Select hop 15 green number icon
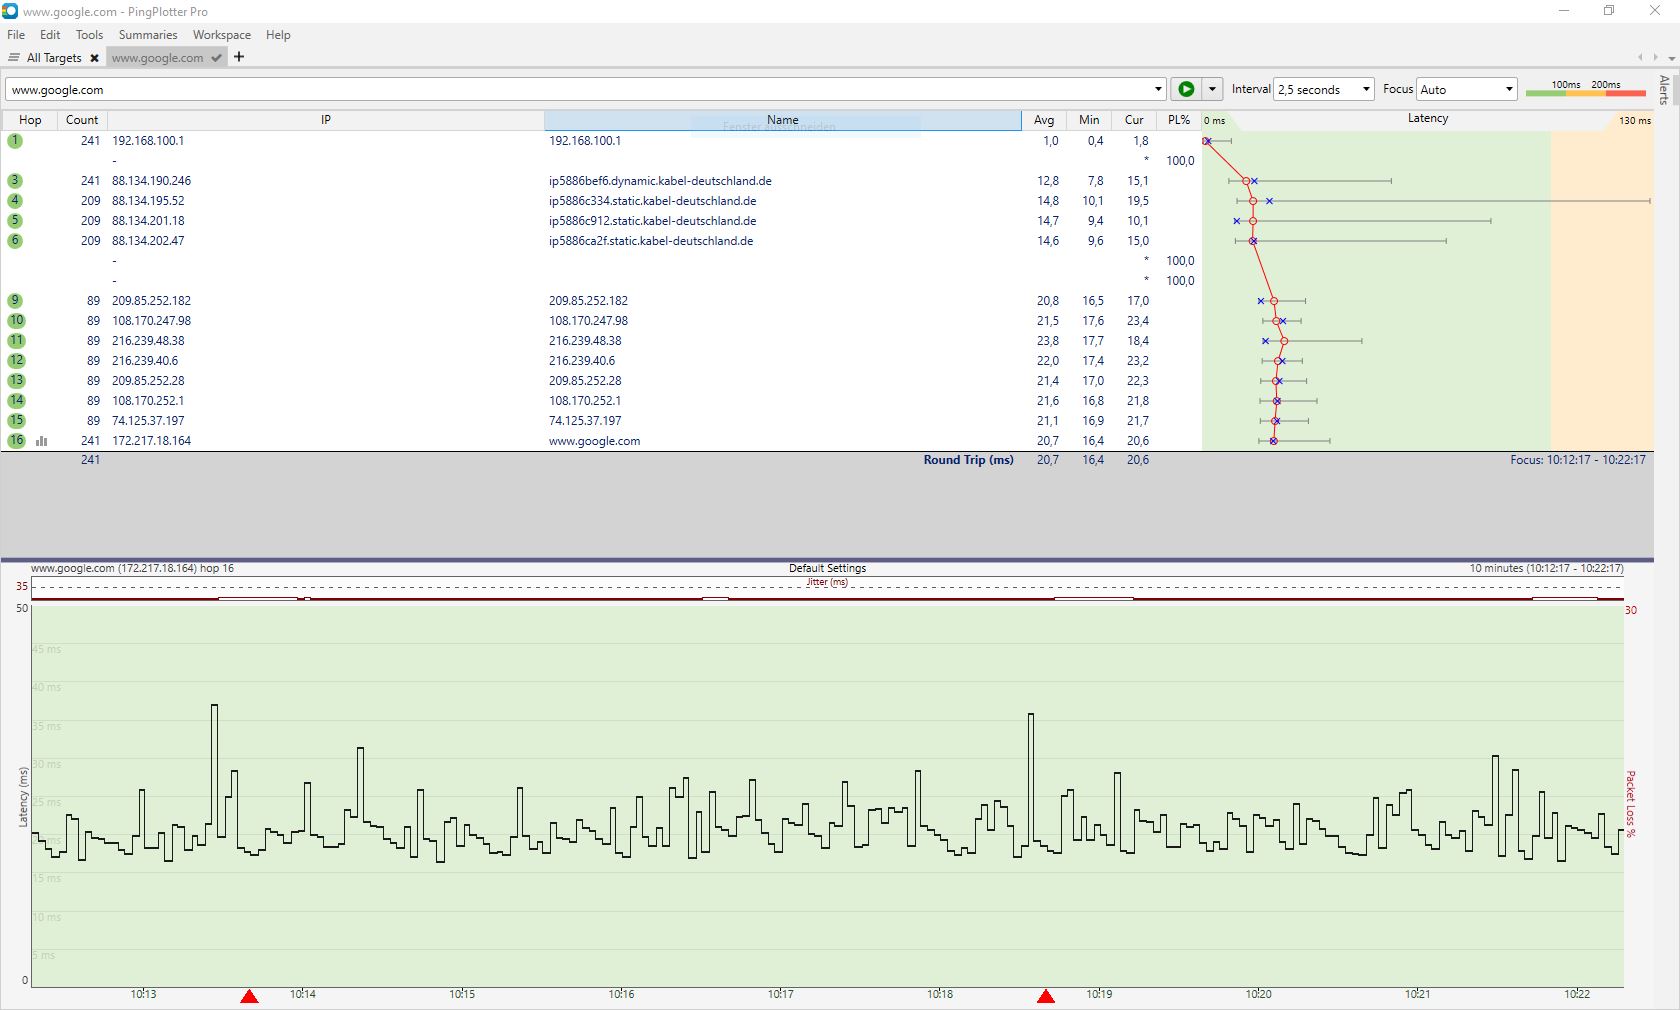The width and height of the screenshot is (1680, 1010). click(16, 420)
